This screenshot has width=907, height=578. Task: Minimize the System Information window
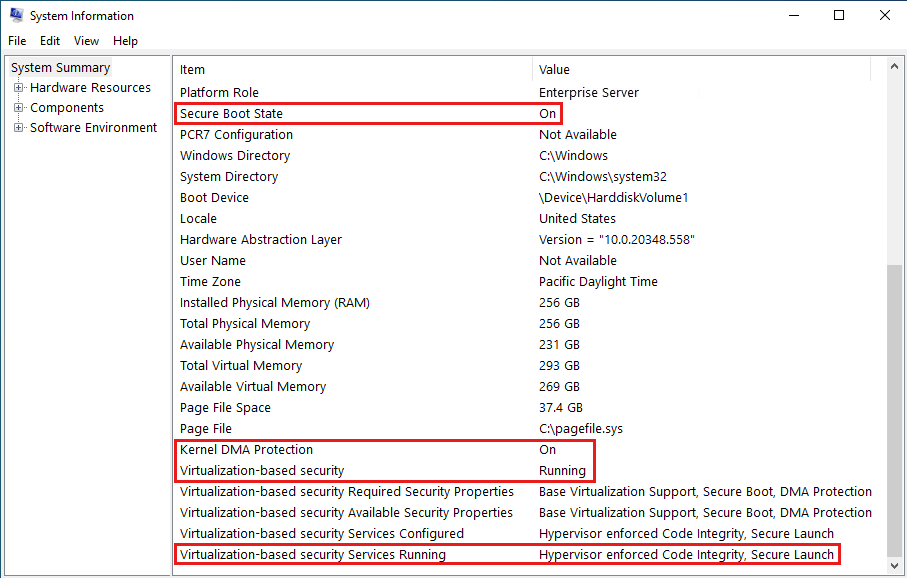pyautogui.click(x=793, y=15)
